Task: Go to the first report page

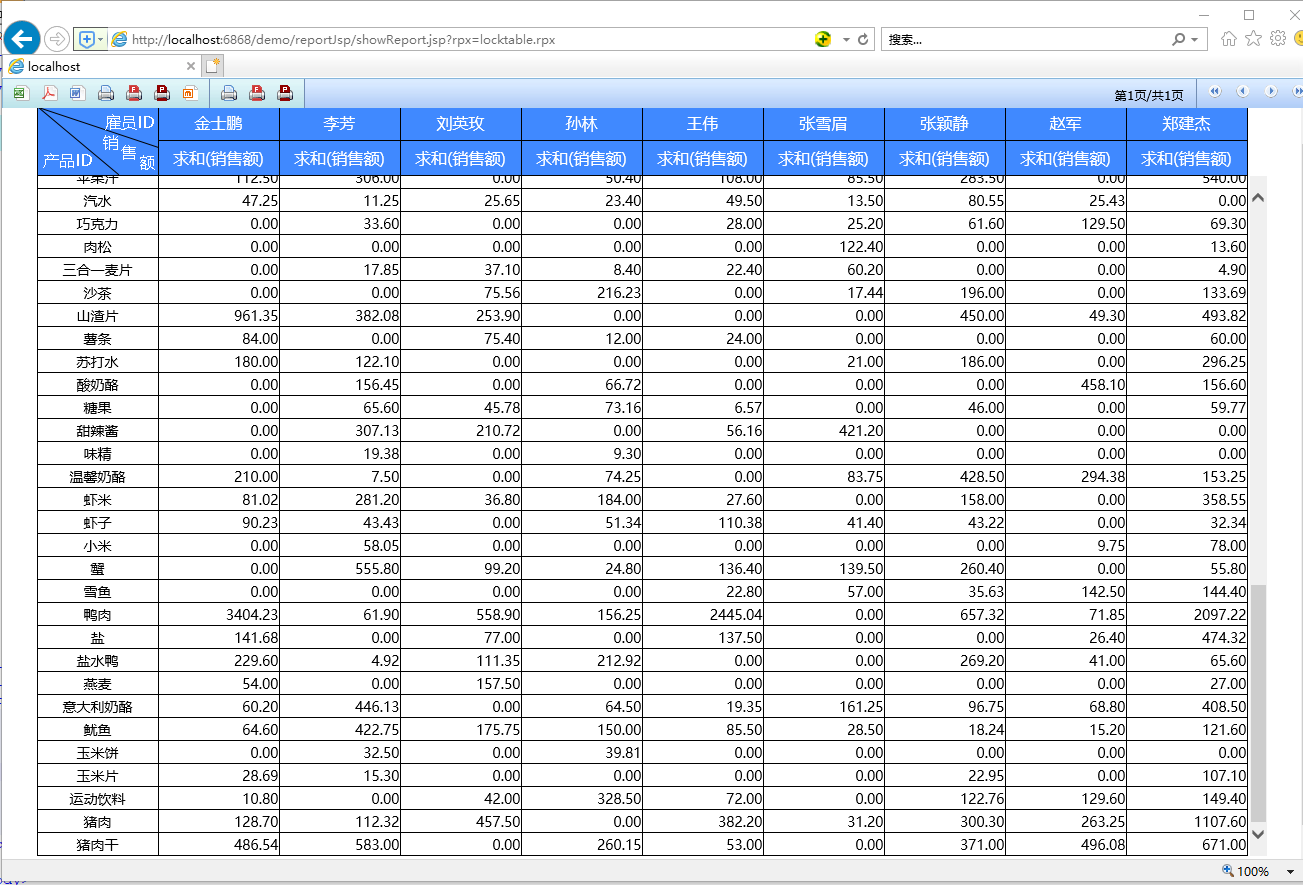Action: click(x=1215, y=92)
